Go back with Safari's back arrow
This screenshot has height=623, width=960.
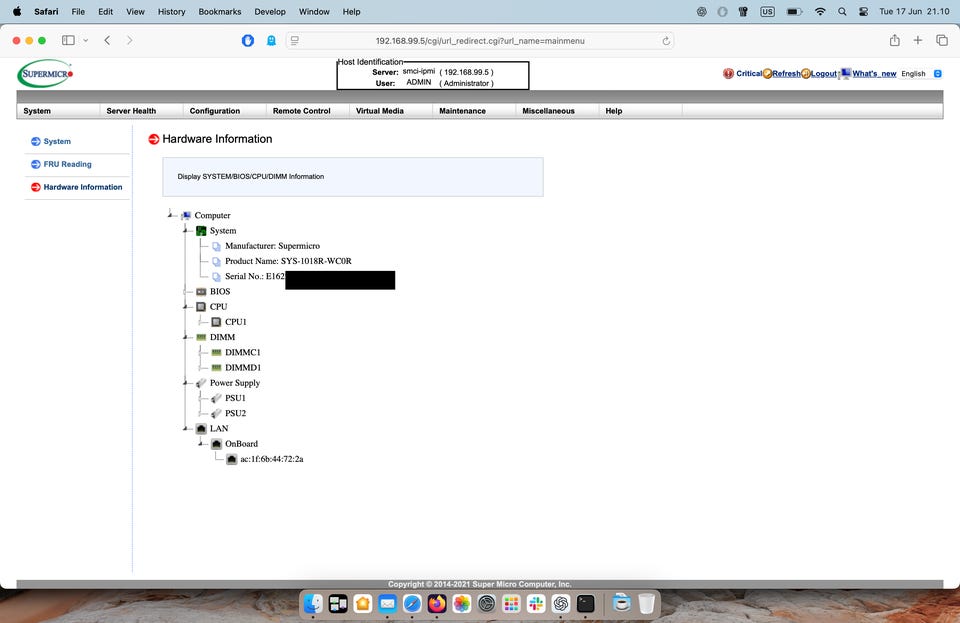[x=107, y=40]
